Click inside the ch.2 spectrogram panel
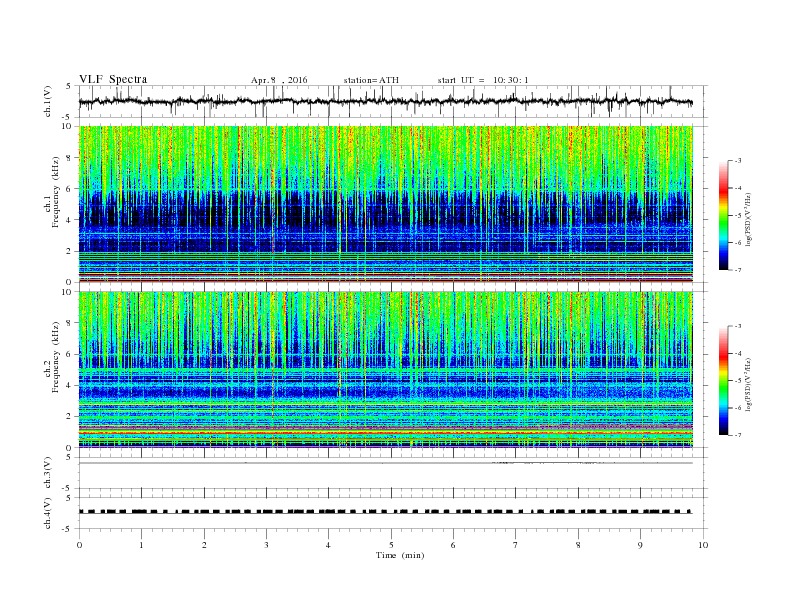Image resolution: width=792 pixels, height=612 pixels. 386,369
